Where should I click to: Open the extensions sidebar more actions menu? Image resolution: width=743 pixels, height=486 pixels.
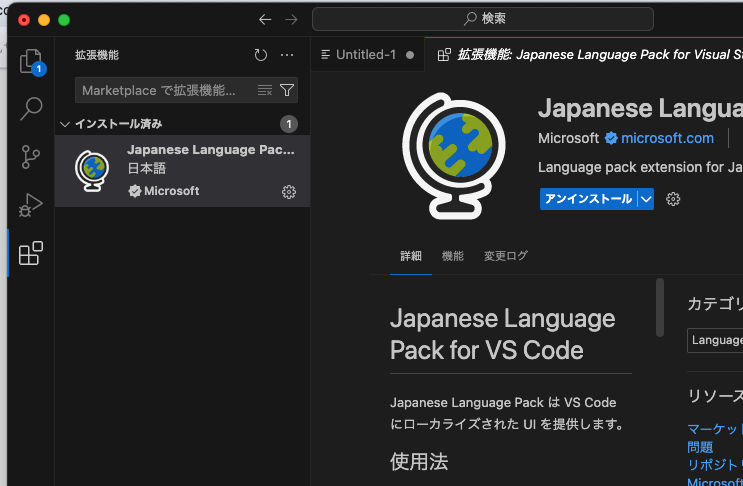click(x=287, y=55)
